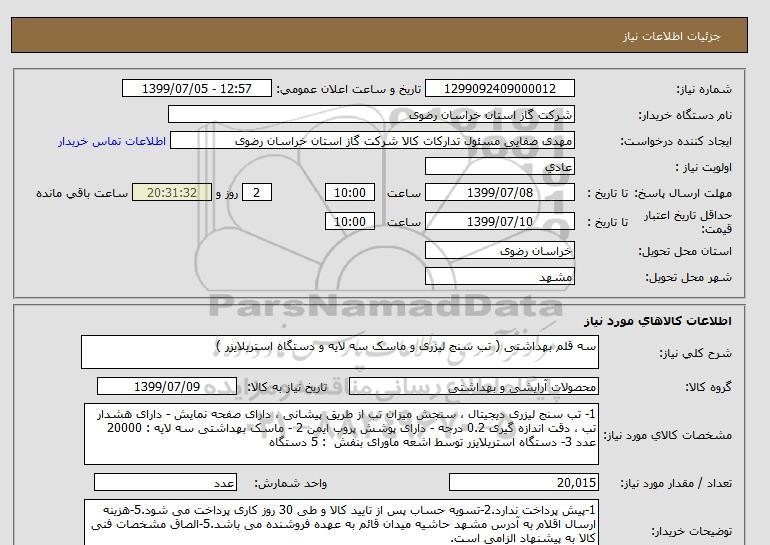Select the delivery province field خراسان رضوی
Screen dimensions: 770x545
[499, 250]
